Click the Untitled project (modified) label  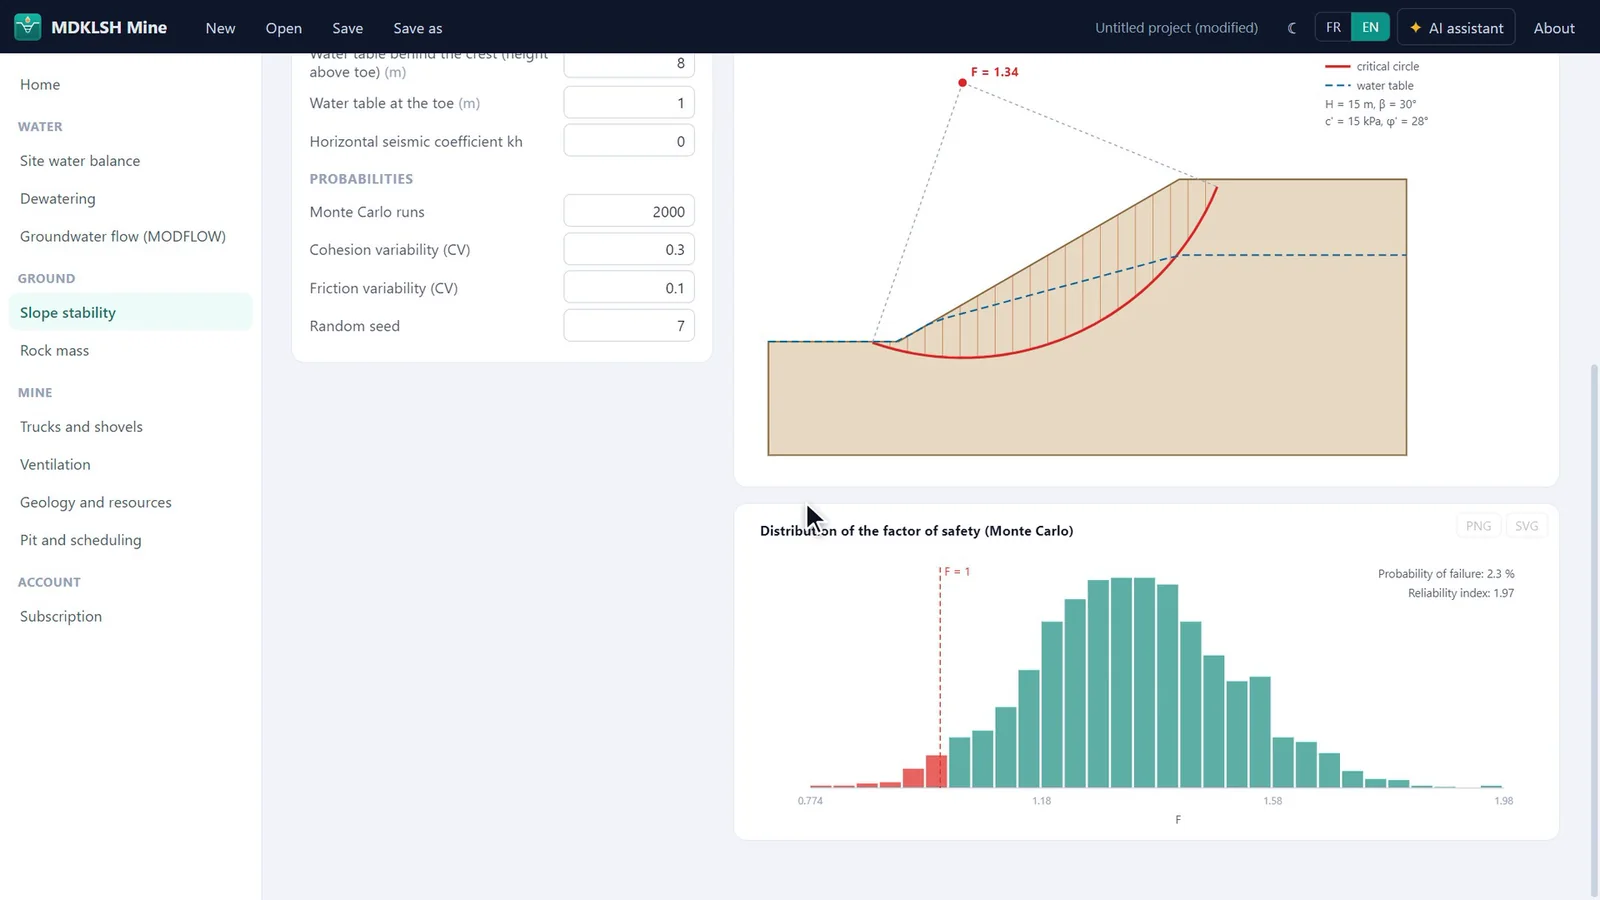click(x=1176, y=28)
